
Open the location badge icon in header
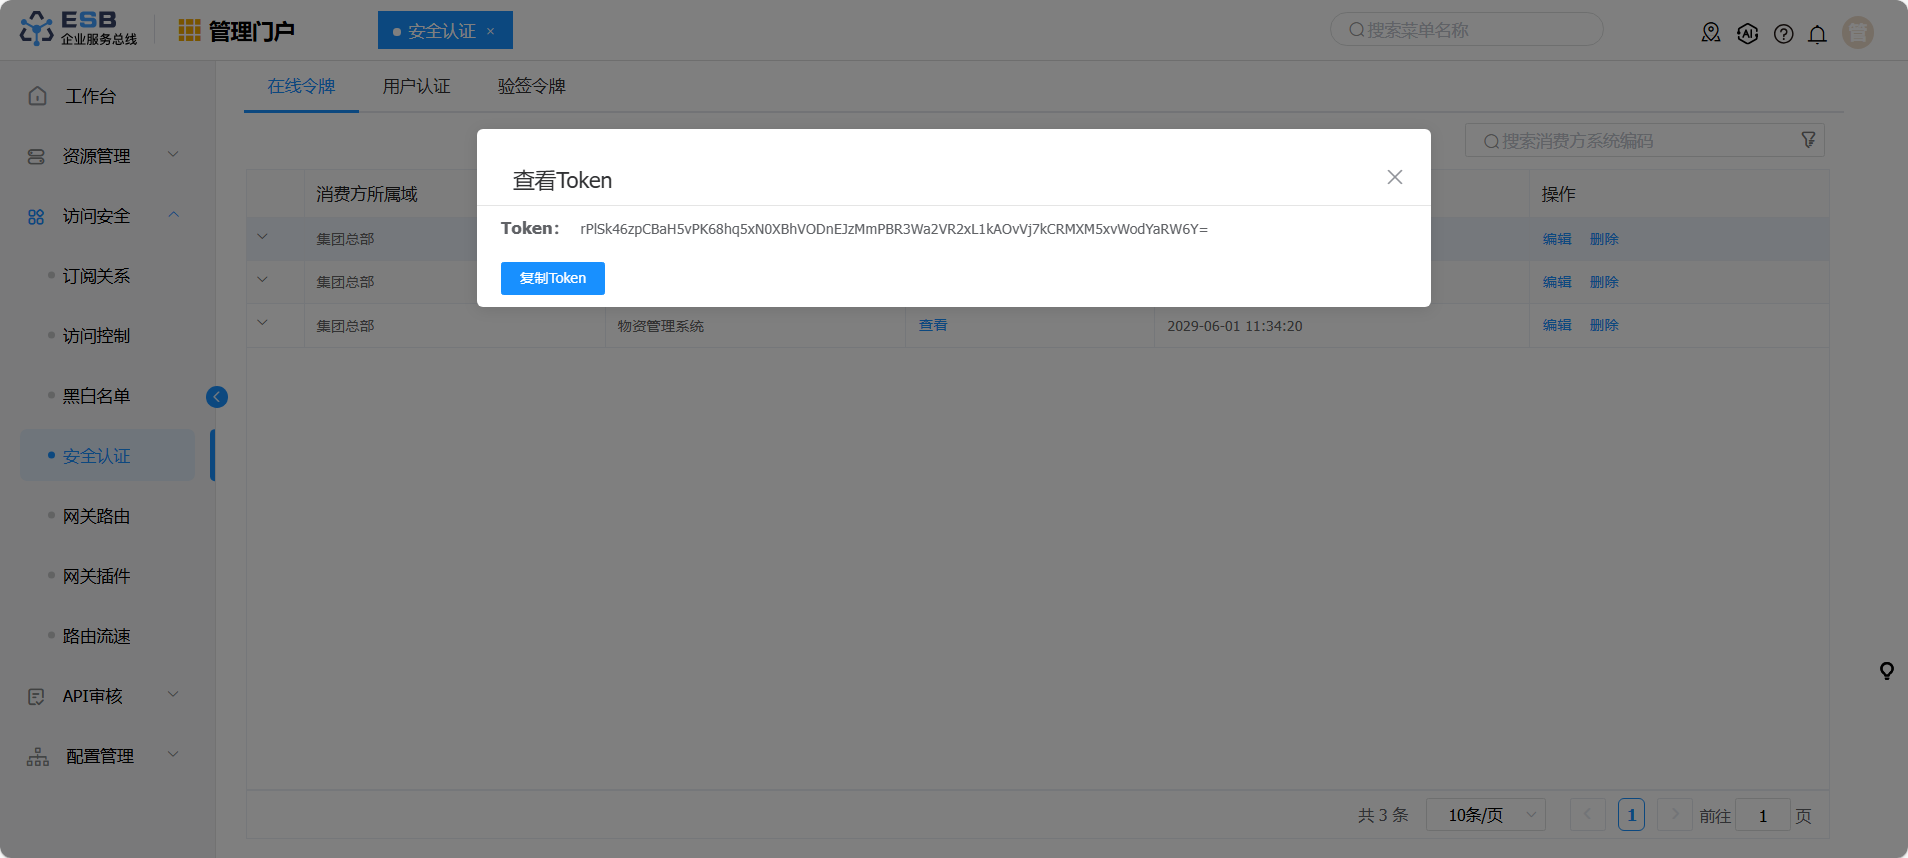(1711, 33)
